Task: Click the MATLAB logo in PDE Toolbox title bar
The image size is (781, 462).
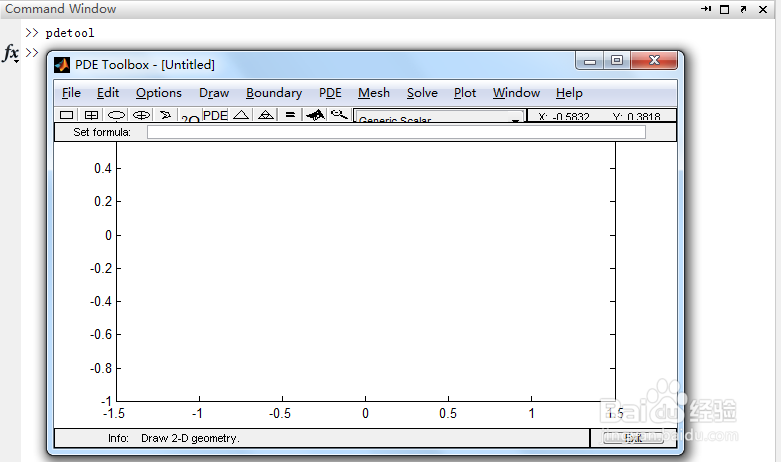Action: click(x=62, y=65)
